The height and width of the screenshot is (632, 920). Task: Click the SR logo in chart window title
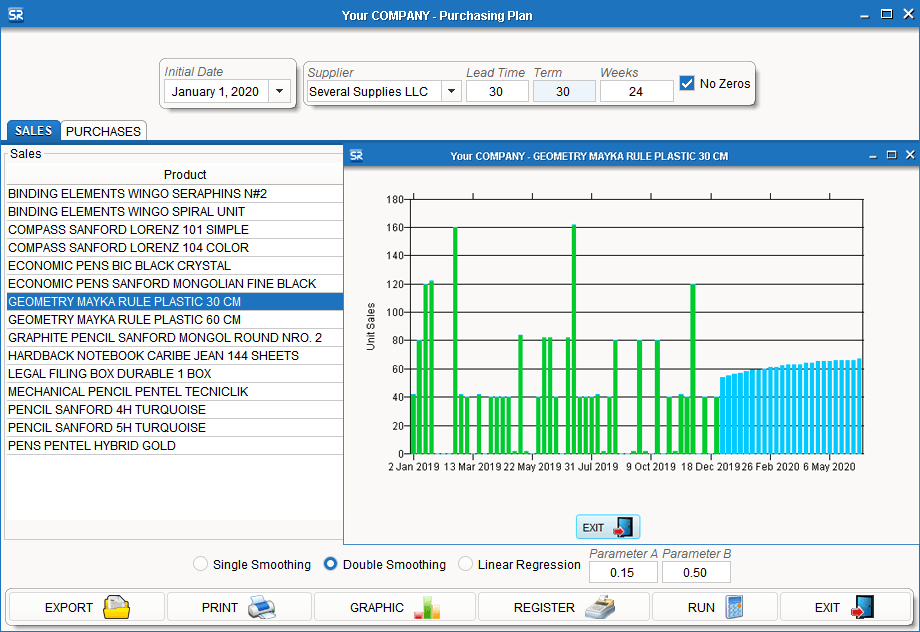(356, 156)
